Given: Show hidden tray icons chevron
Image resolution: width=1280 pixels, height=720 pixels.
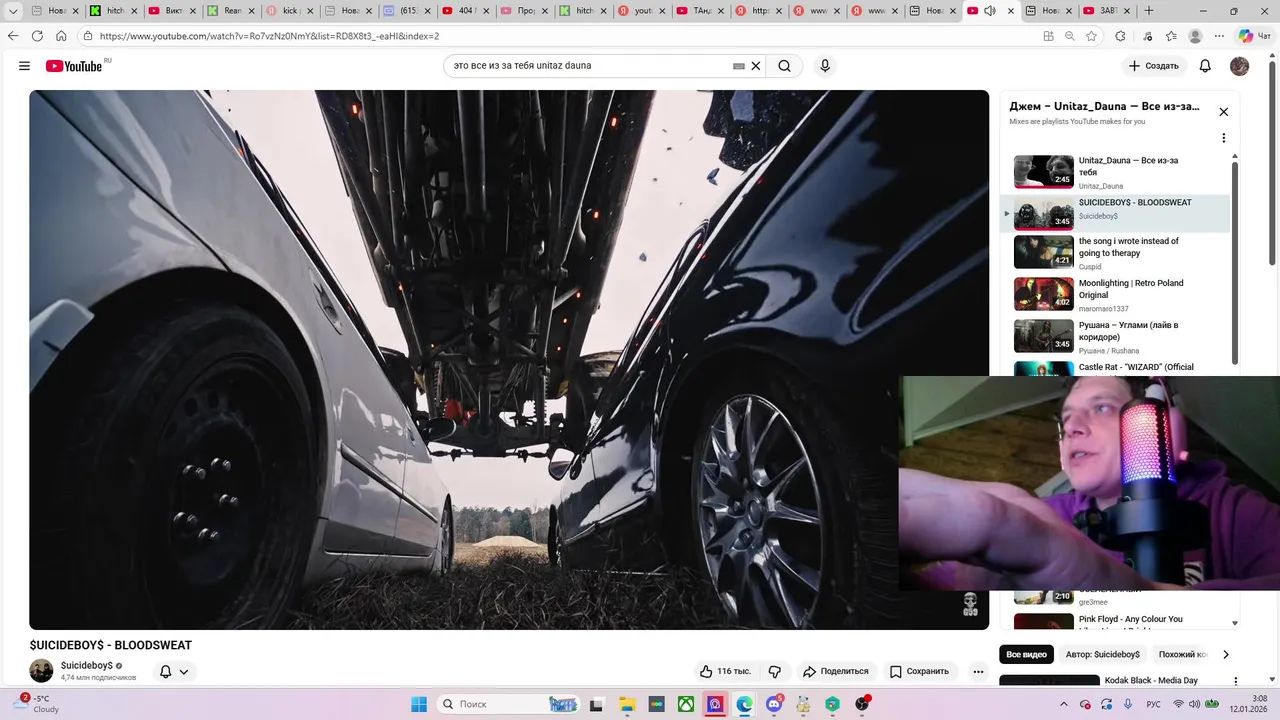Looking at the screenshot, I should point(1063,704).
